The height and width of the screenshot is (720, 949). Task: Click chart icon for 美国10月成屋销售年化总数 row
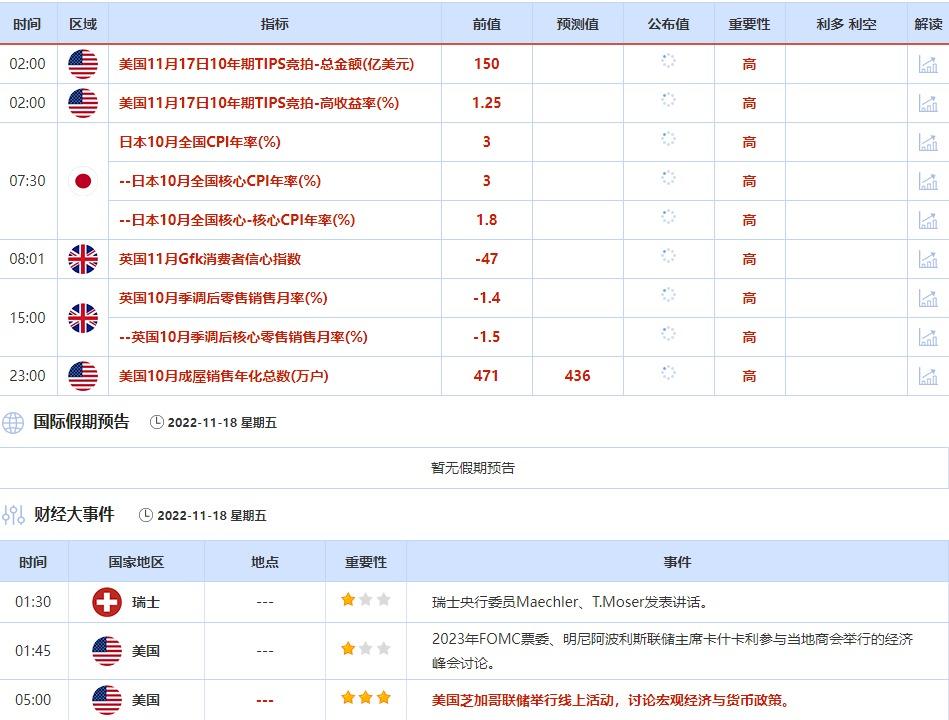tap(927, 376)
